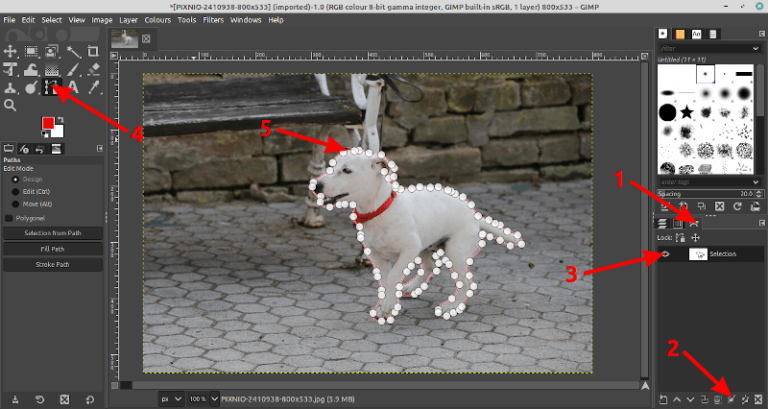This screenshot has height=409, width=768.
Task: Select the Move (Alt) edit mode
Action: tap(14, 203)
